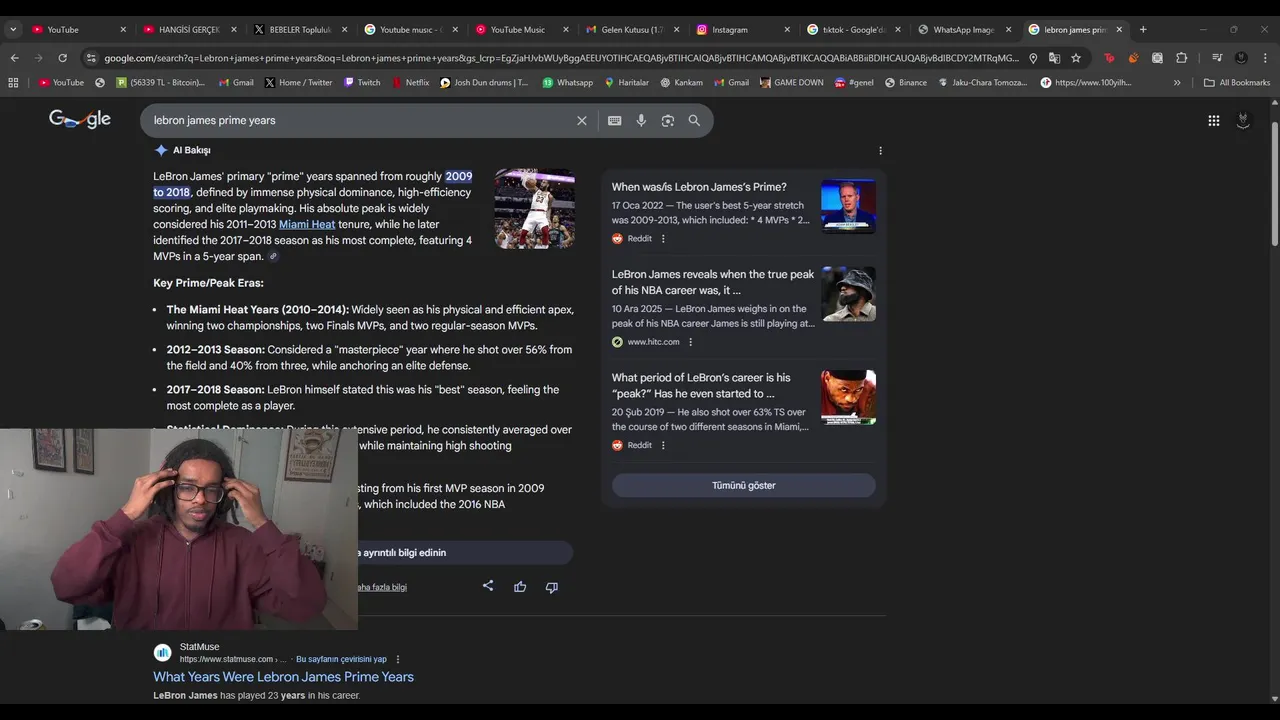Open Chrome's three-dot menu
The height and width of the screenshot is (720, 1280).
[1265, 58]
